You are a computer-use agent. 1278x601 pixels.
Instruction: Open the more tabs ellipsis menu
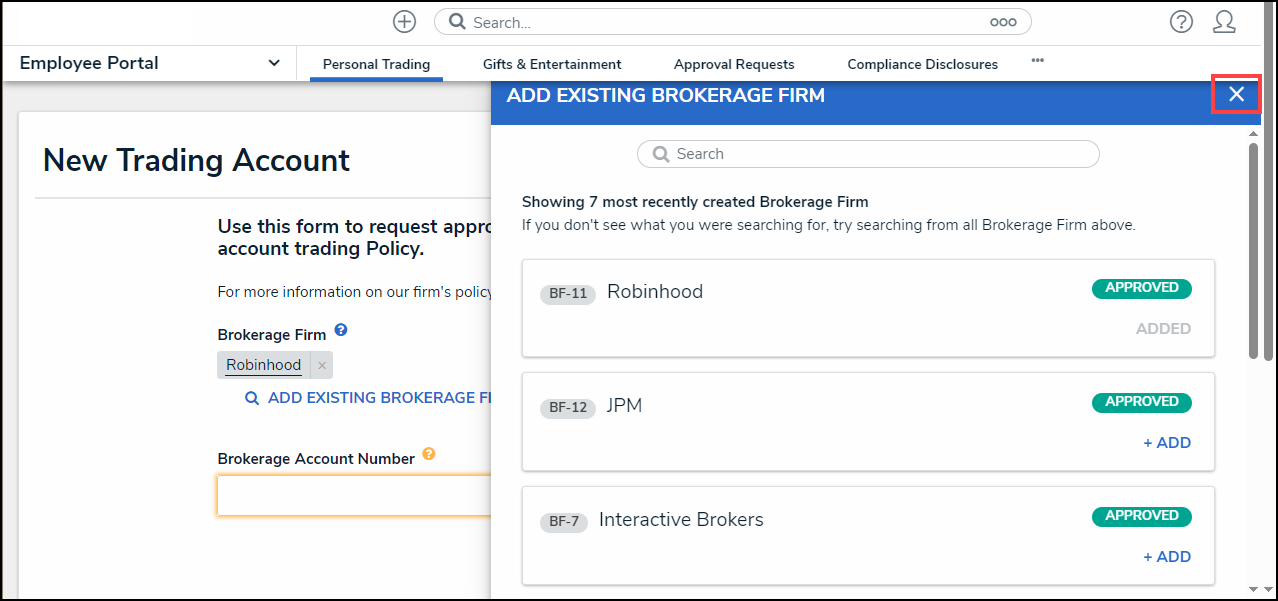coord(1037,61)
